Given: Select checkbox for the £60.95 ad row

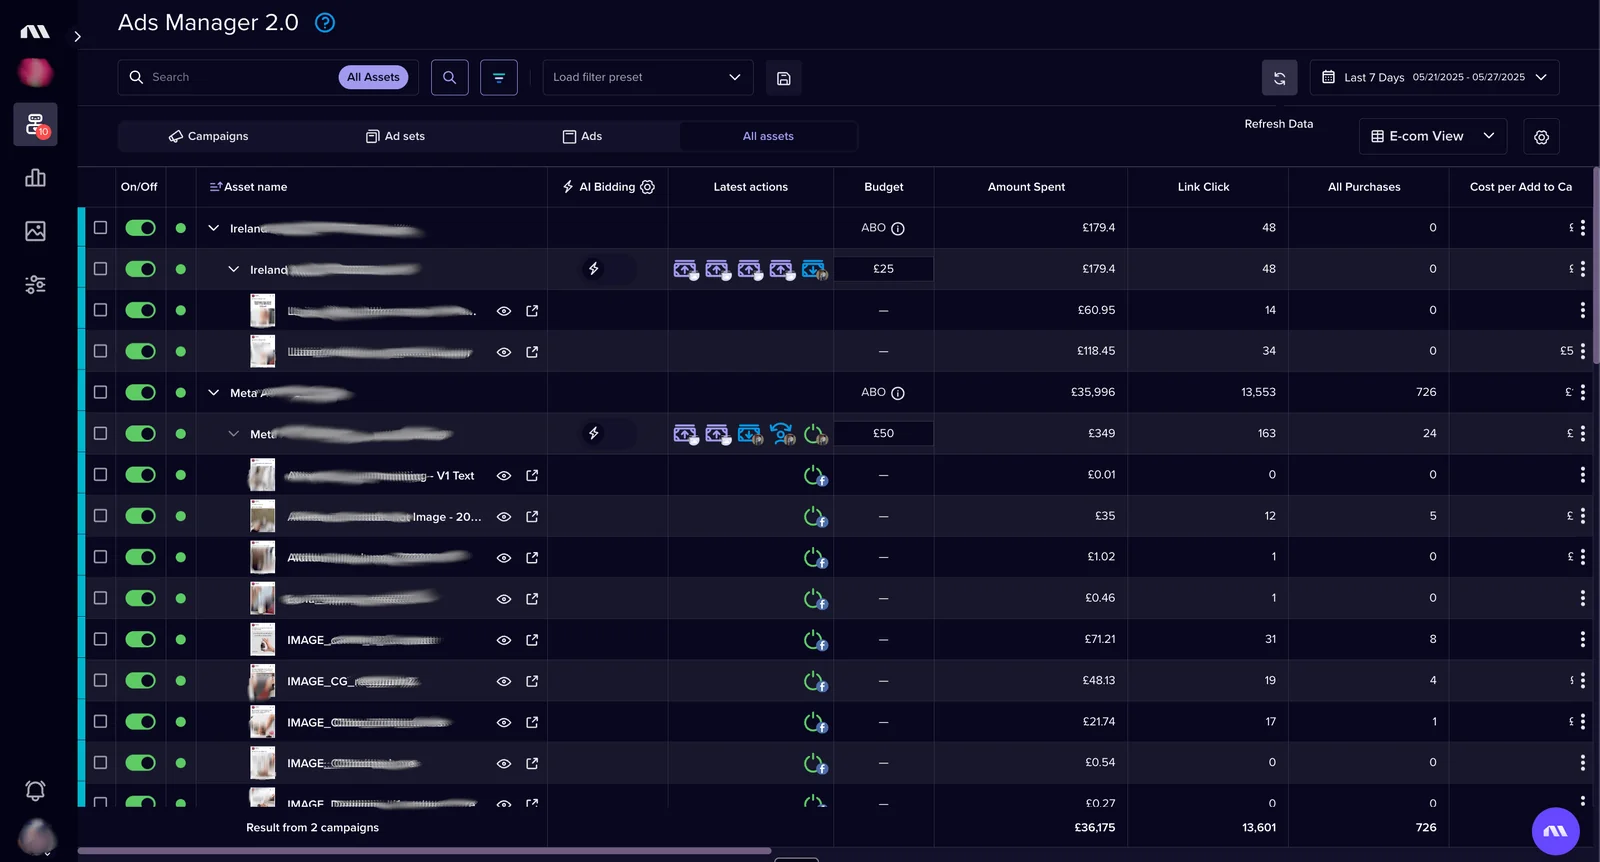Looking at the screenshot, I should pyautogui.click(x=100, y=310).
